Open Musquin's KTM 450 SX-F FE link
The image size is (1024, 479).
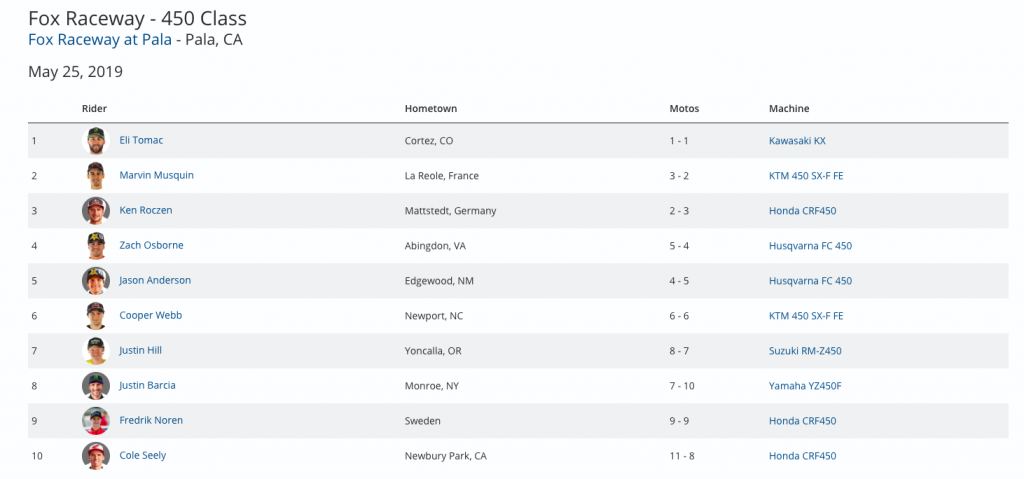click(806, 176)
